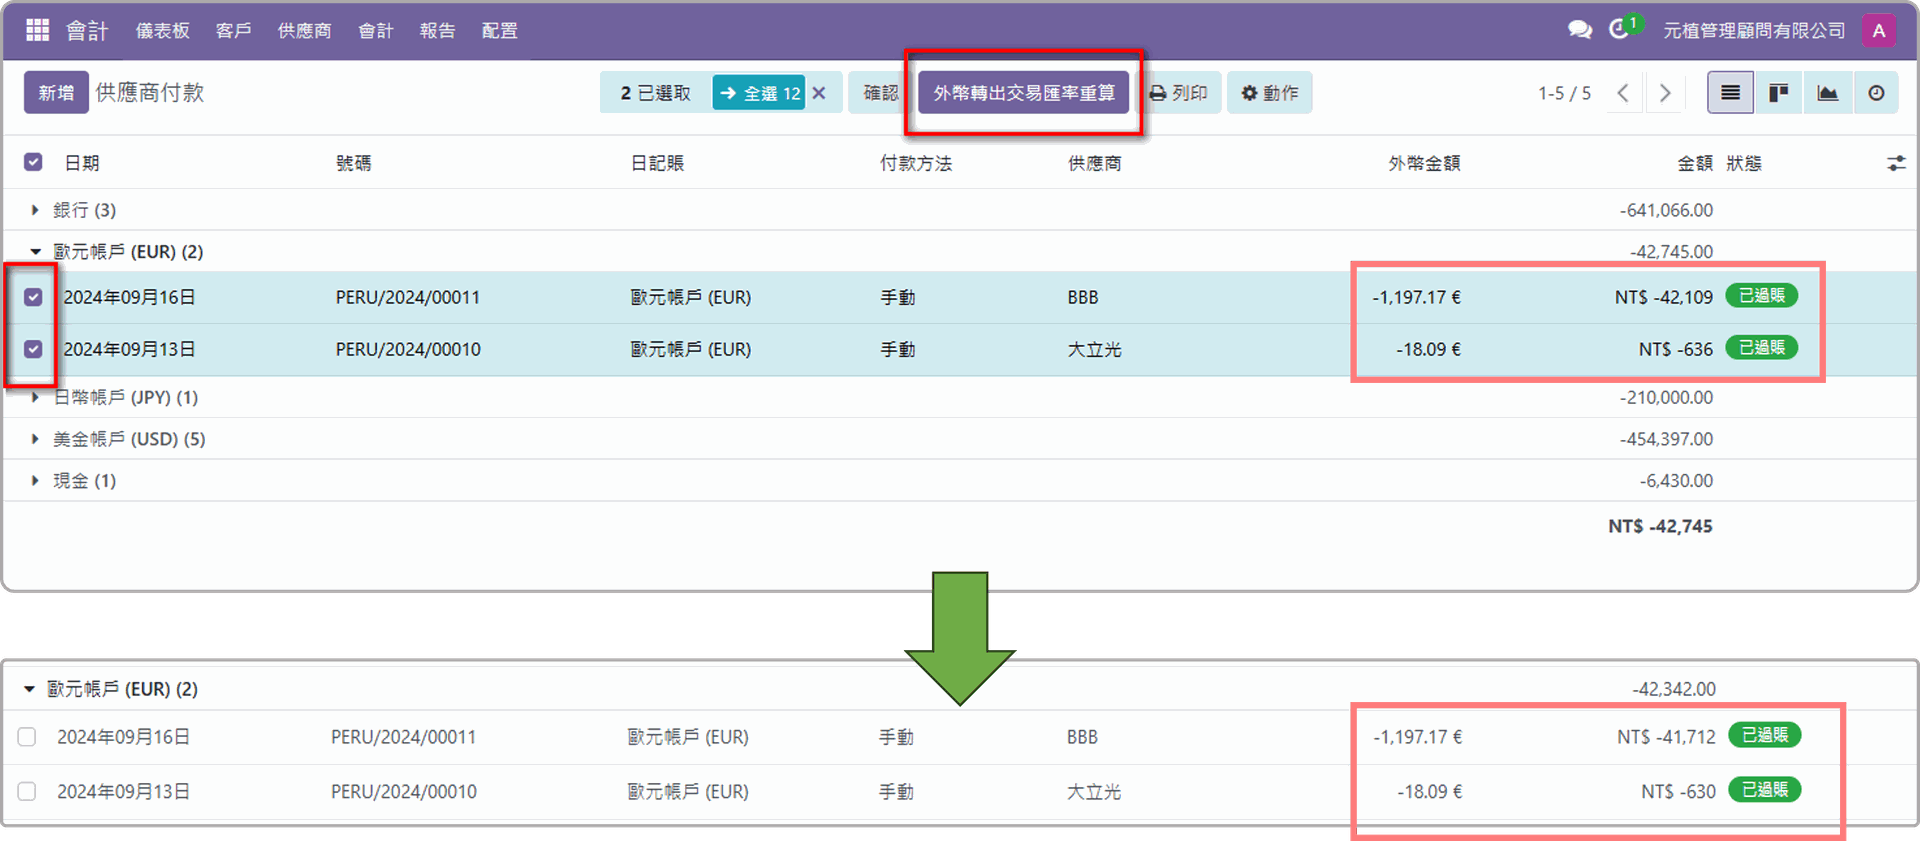
Task: Uncheck the PERU/2024/00010 row checkbox
Action: 33,349
